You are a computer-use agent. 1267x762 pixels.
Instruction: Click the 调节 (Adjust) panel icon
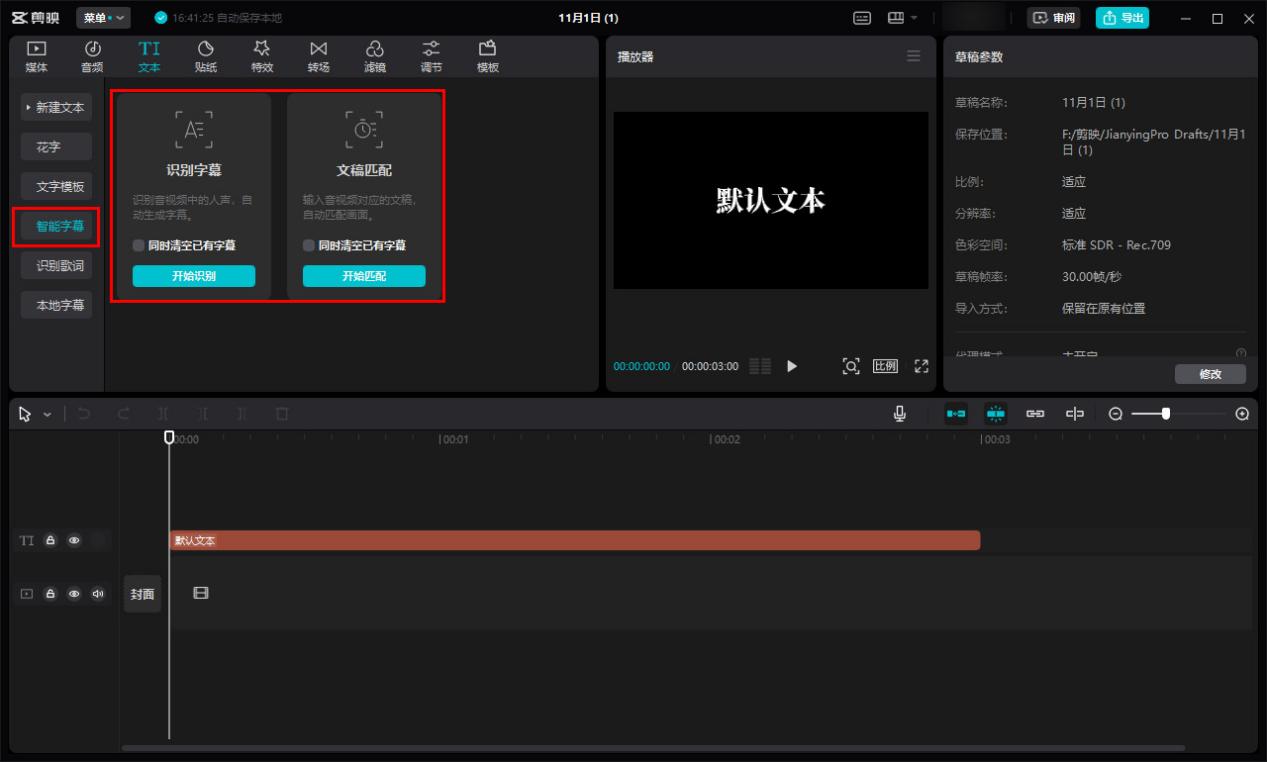(x=429, y=55)
